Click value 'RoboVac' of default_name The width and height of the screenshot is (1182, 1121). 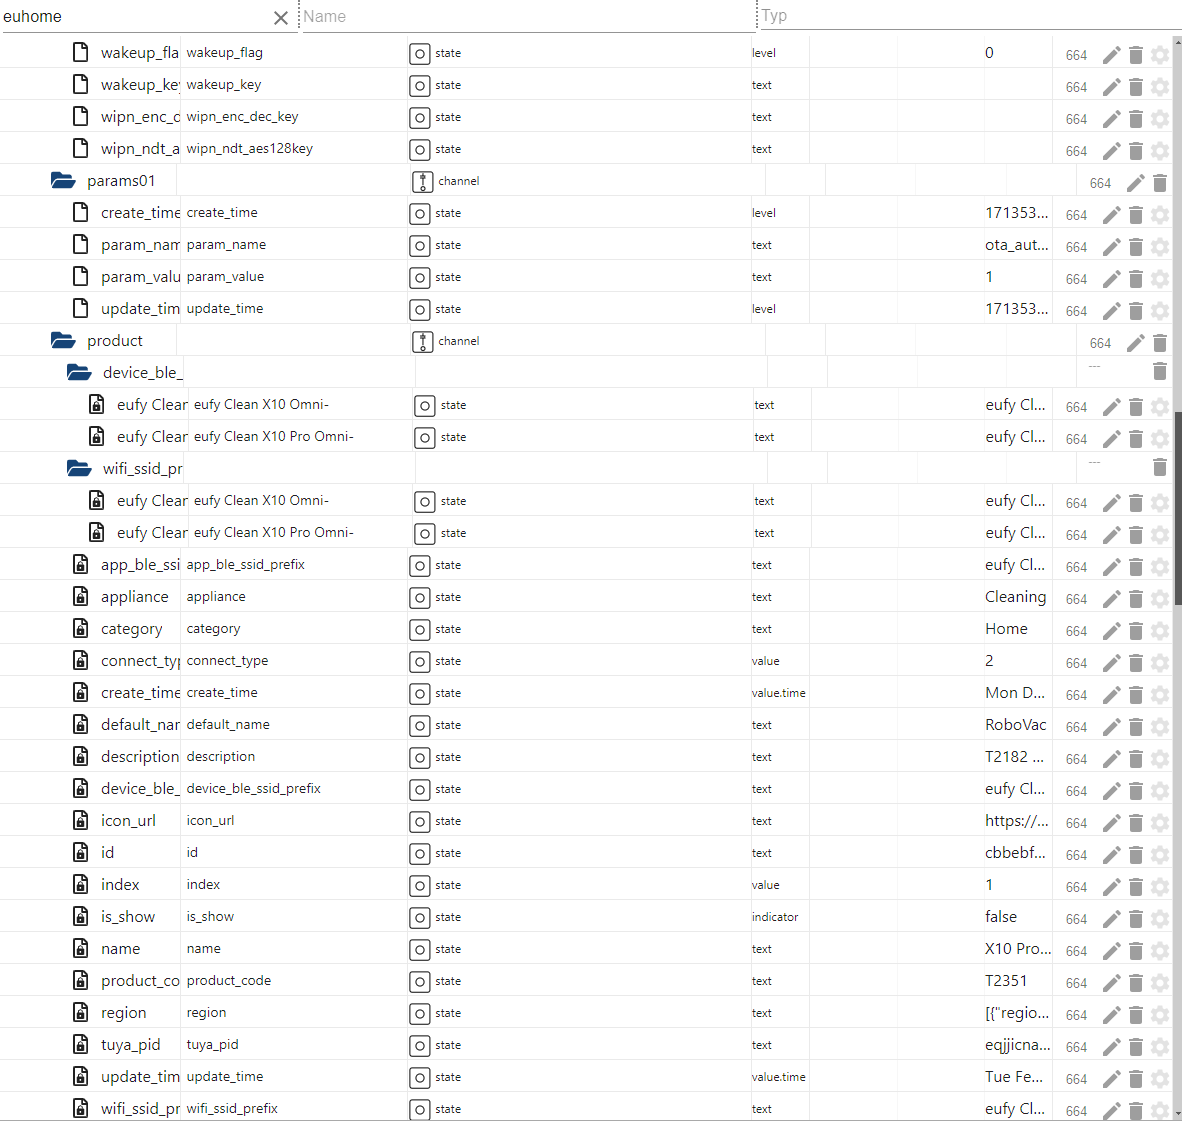coord(1015,724)
